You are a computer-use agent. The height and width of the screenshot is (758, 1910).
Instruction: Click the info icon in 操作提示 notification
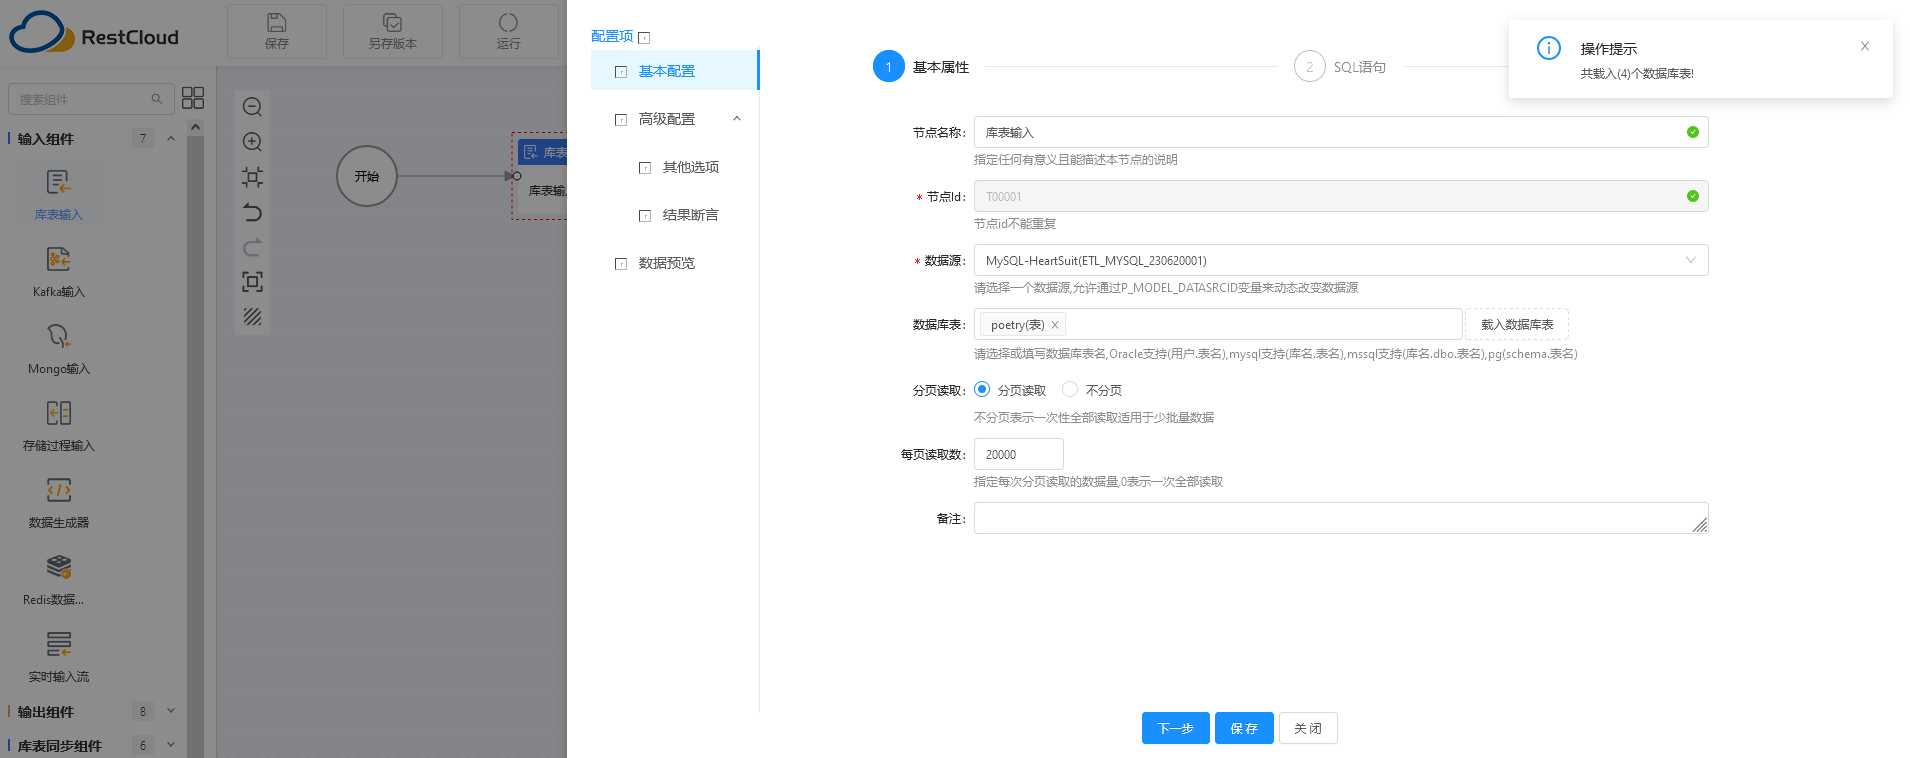point(1548,48)
